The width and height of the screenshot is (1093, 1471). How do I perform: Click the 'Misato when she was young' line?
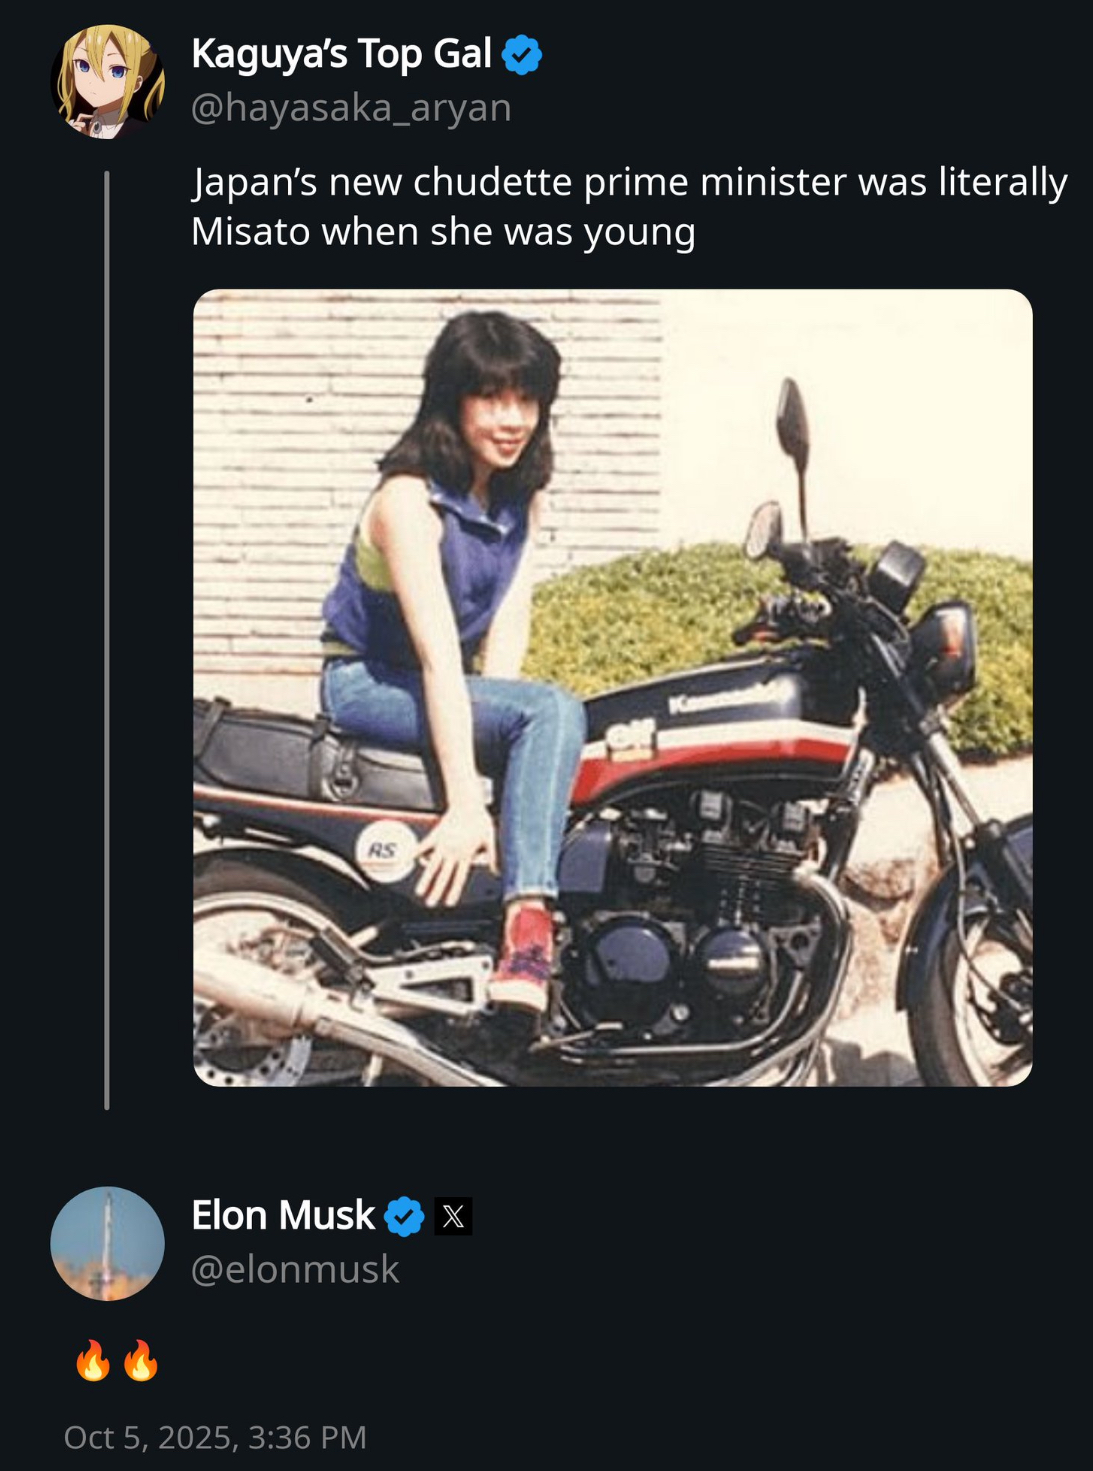(x=443, y=232)
